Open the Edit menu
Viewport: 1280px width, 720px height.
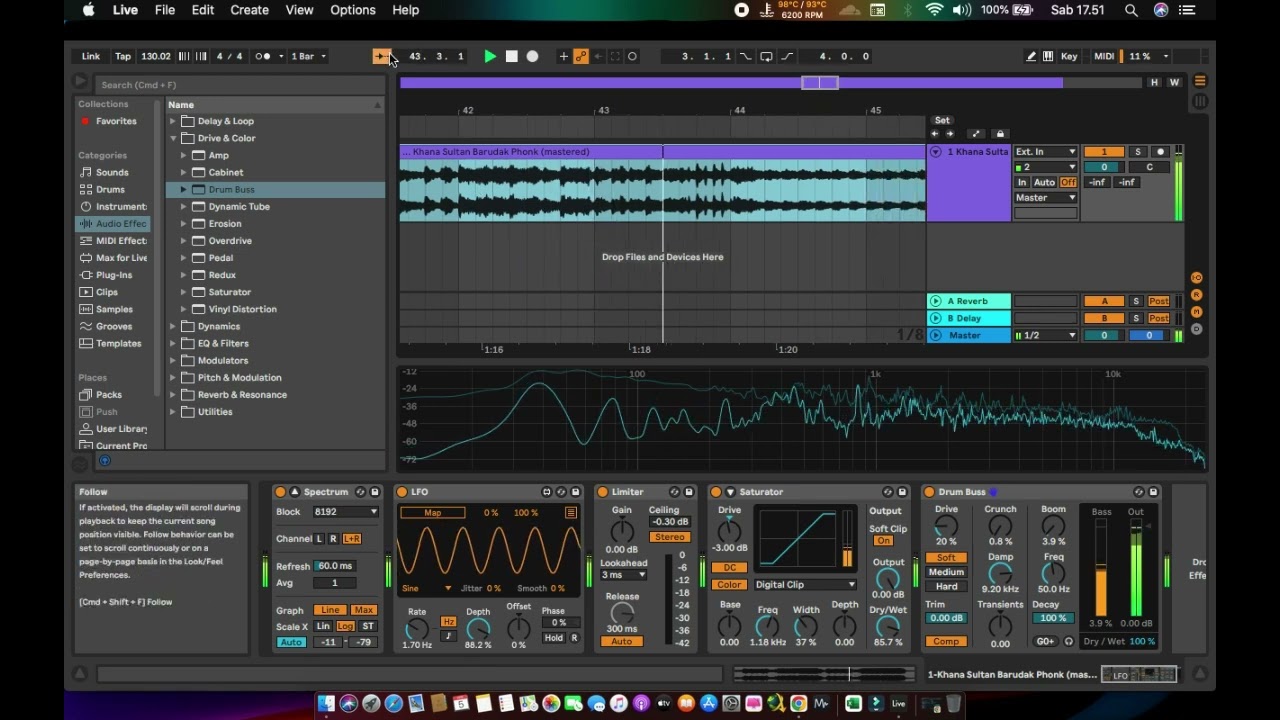point(203,10)
